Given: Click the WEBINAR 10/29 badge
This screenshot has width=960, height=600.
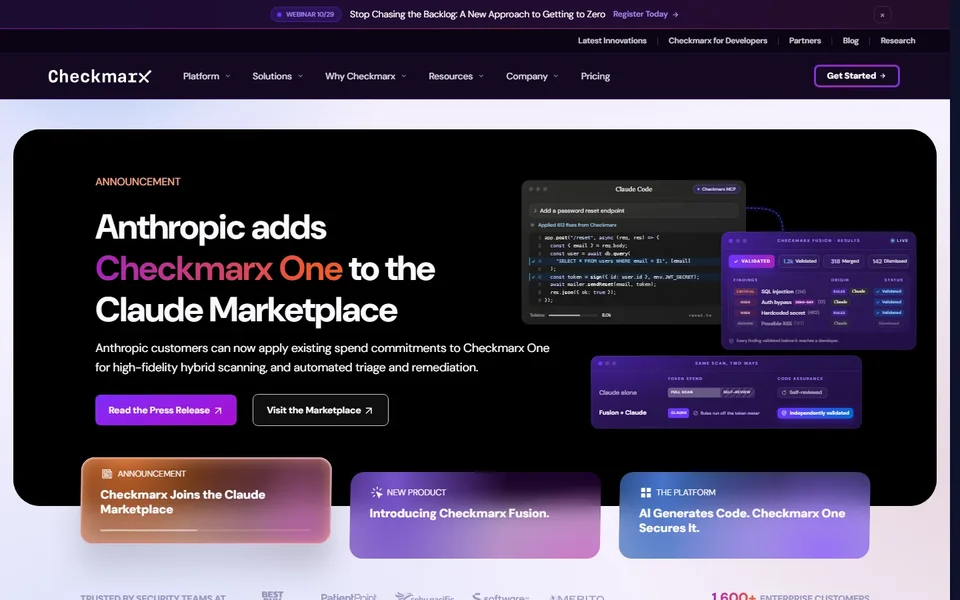Looking at the screenshot, I should [306, 14].
